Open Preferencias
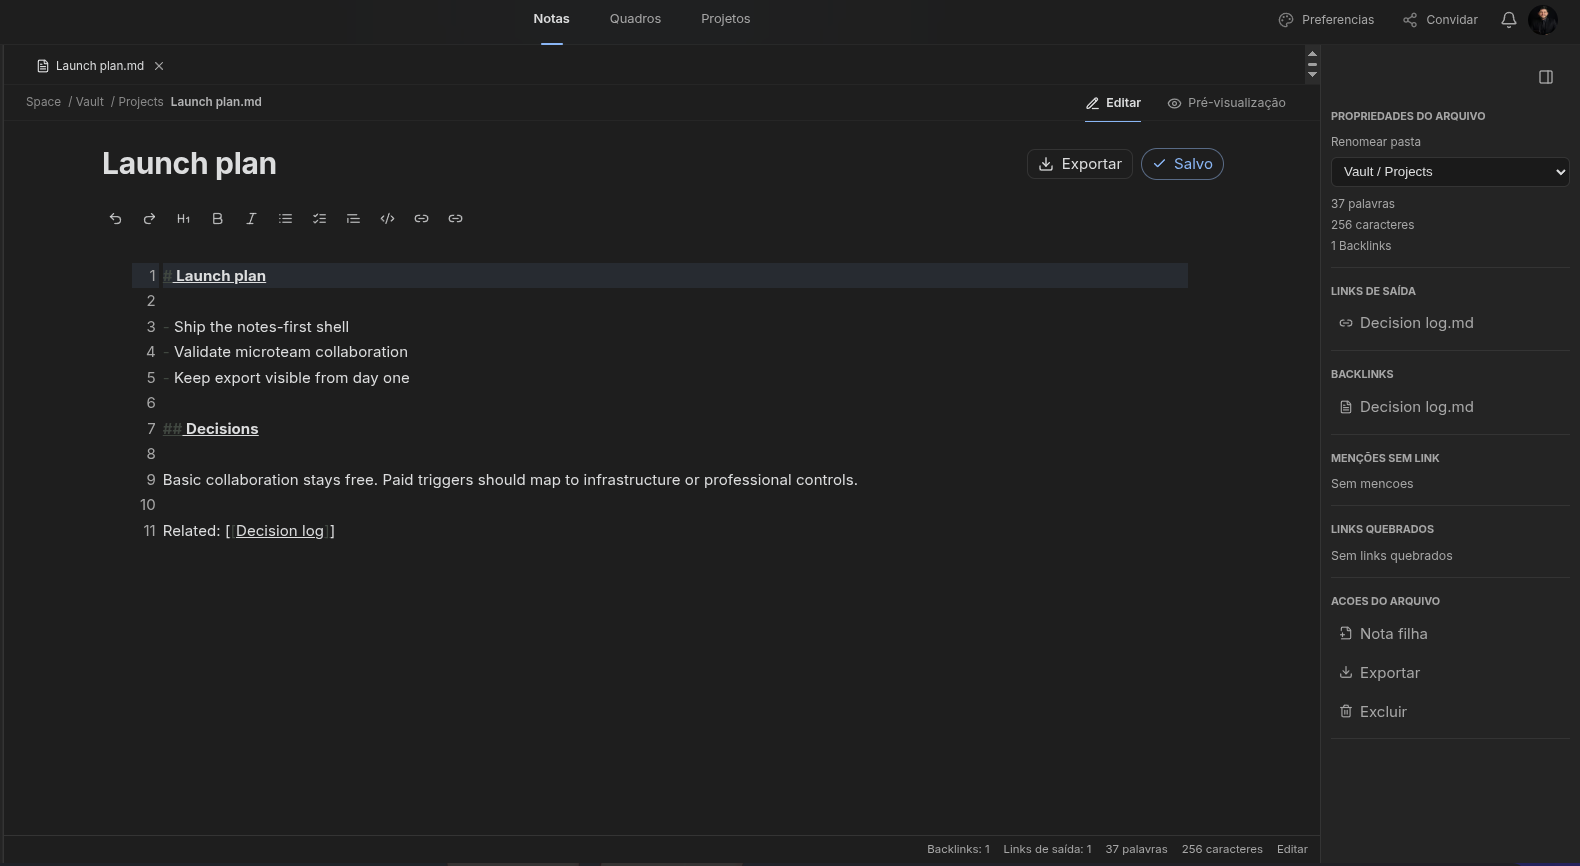Screen dimensions: 1580x866 1326,20
